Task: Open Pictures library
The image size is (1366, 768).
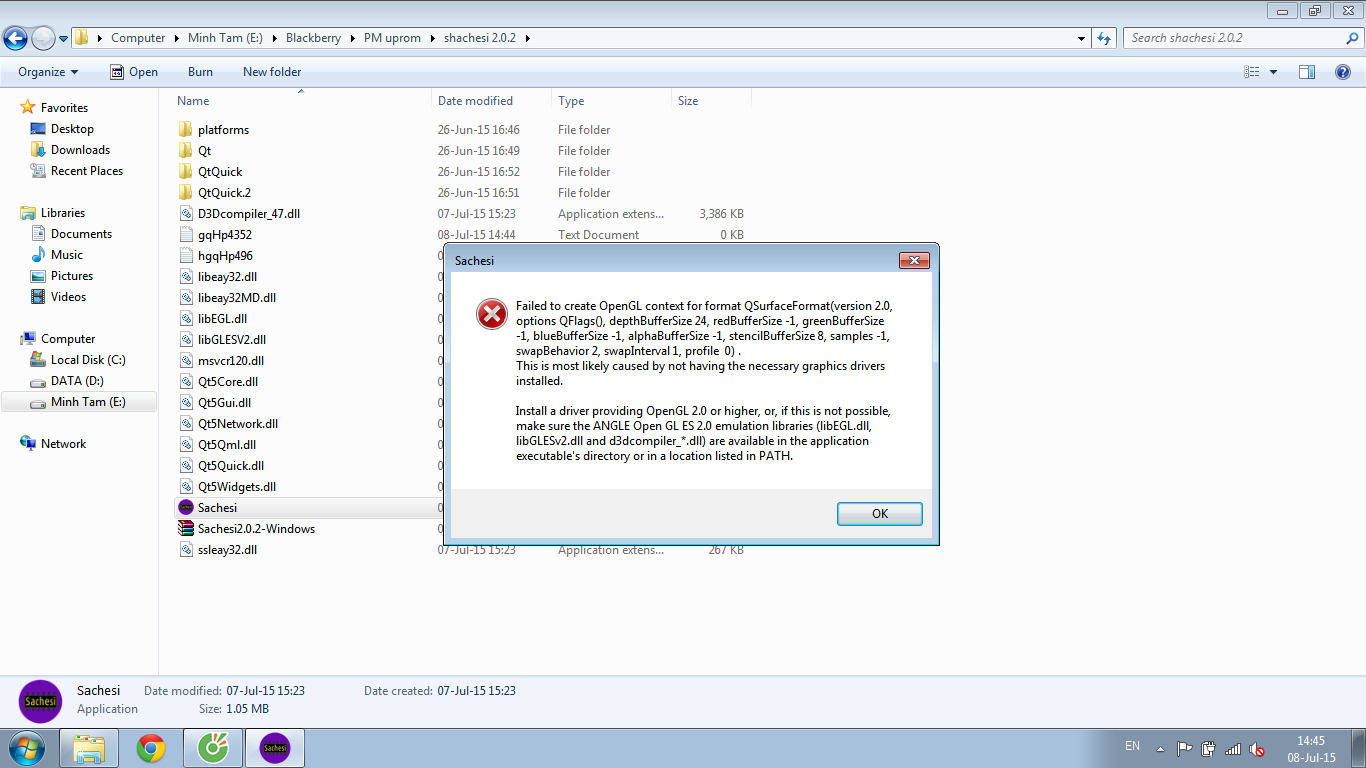Action: pos(72,276)
